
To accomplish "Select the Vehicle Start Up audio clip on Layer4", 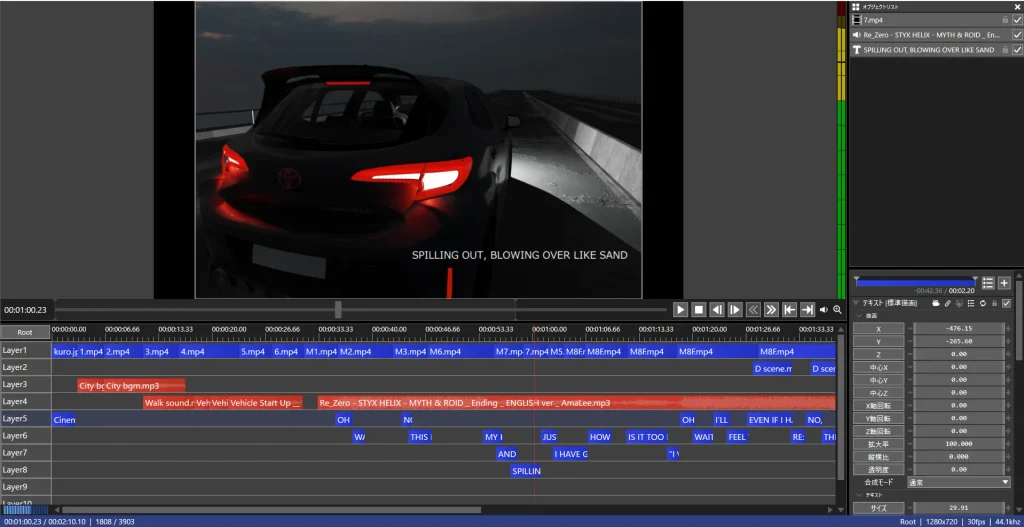I will coord(266,403).
